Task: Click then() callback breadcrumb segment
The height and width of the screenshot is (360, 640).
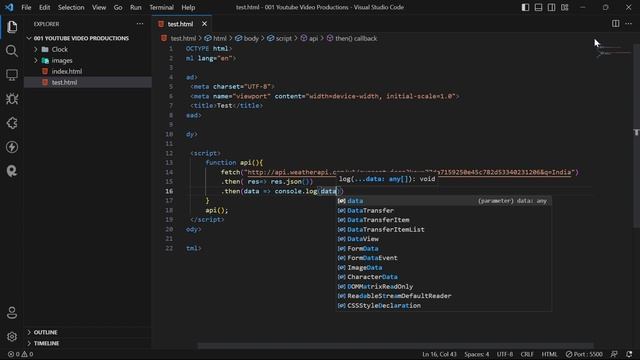Action: pyautogui.click(x=352, y=38)
